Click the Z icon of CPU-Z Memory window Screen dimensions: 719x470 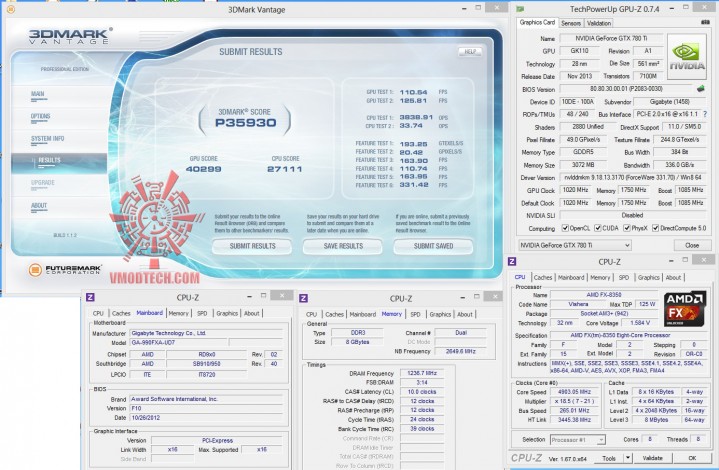[x=303, y=298]
